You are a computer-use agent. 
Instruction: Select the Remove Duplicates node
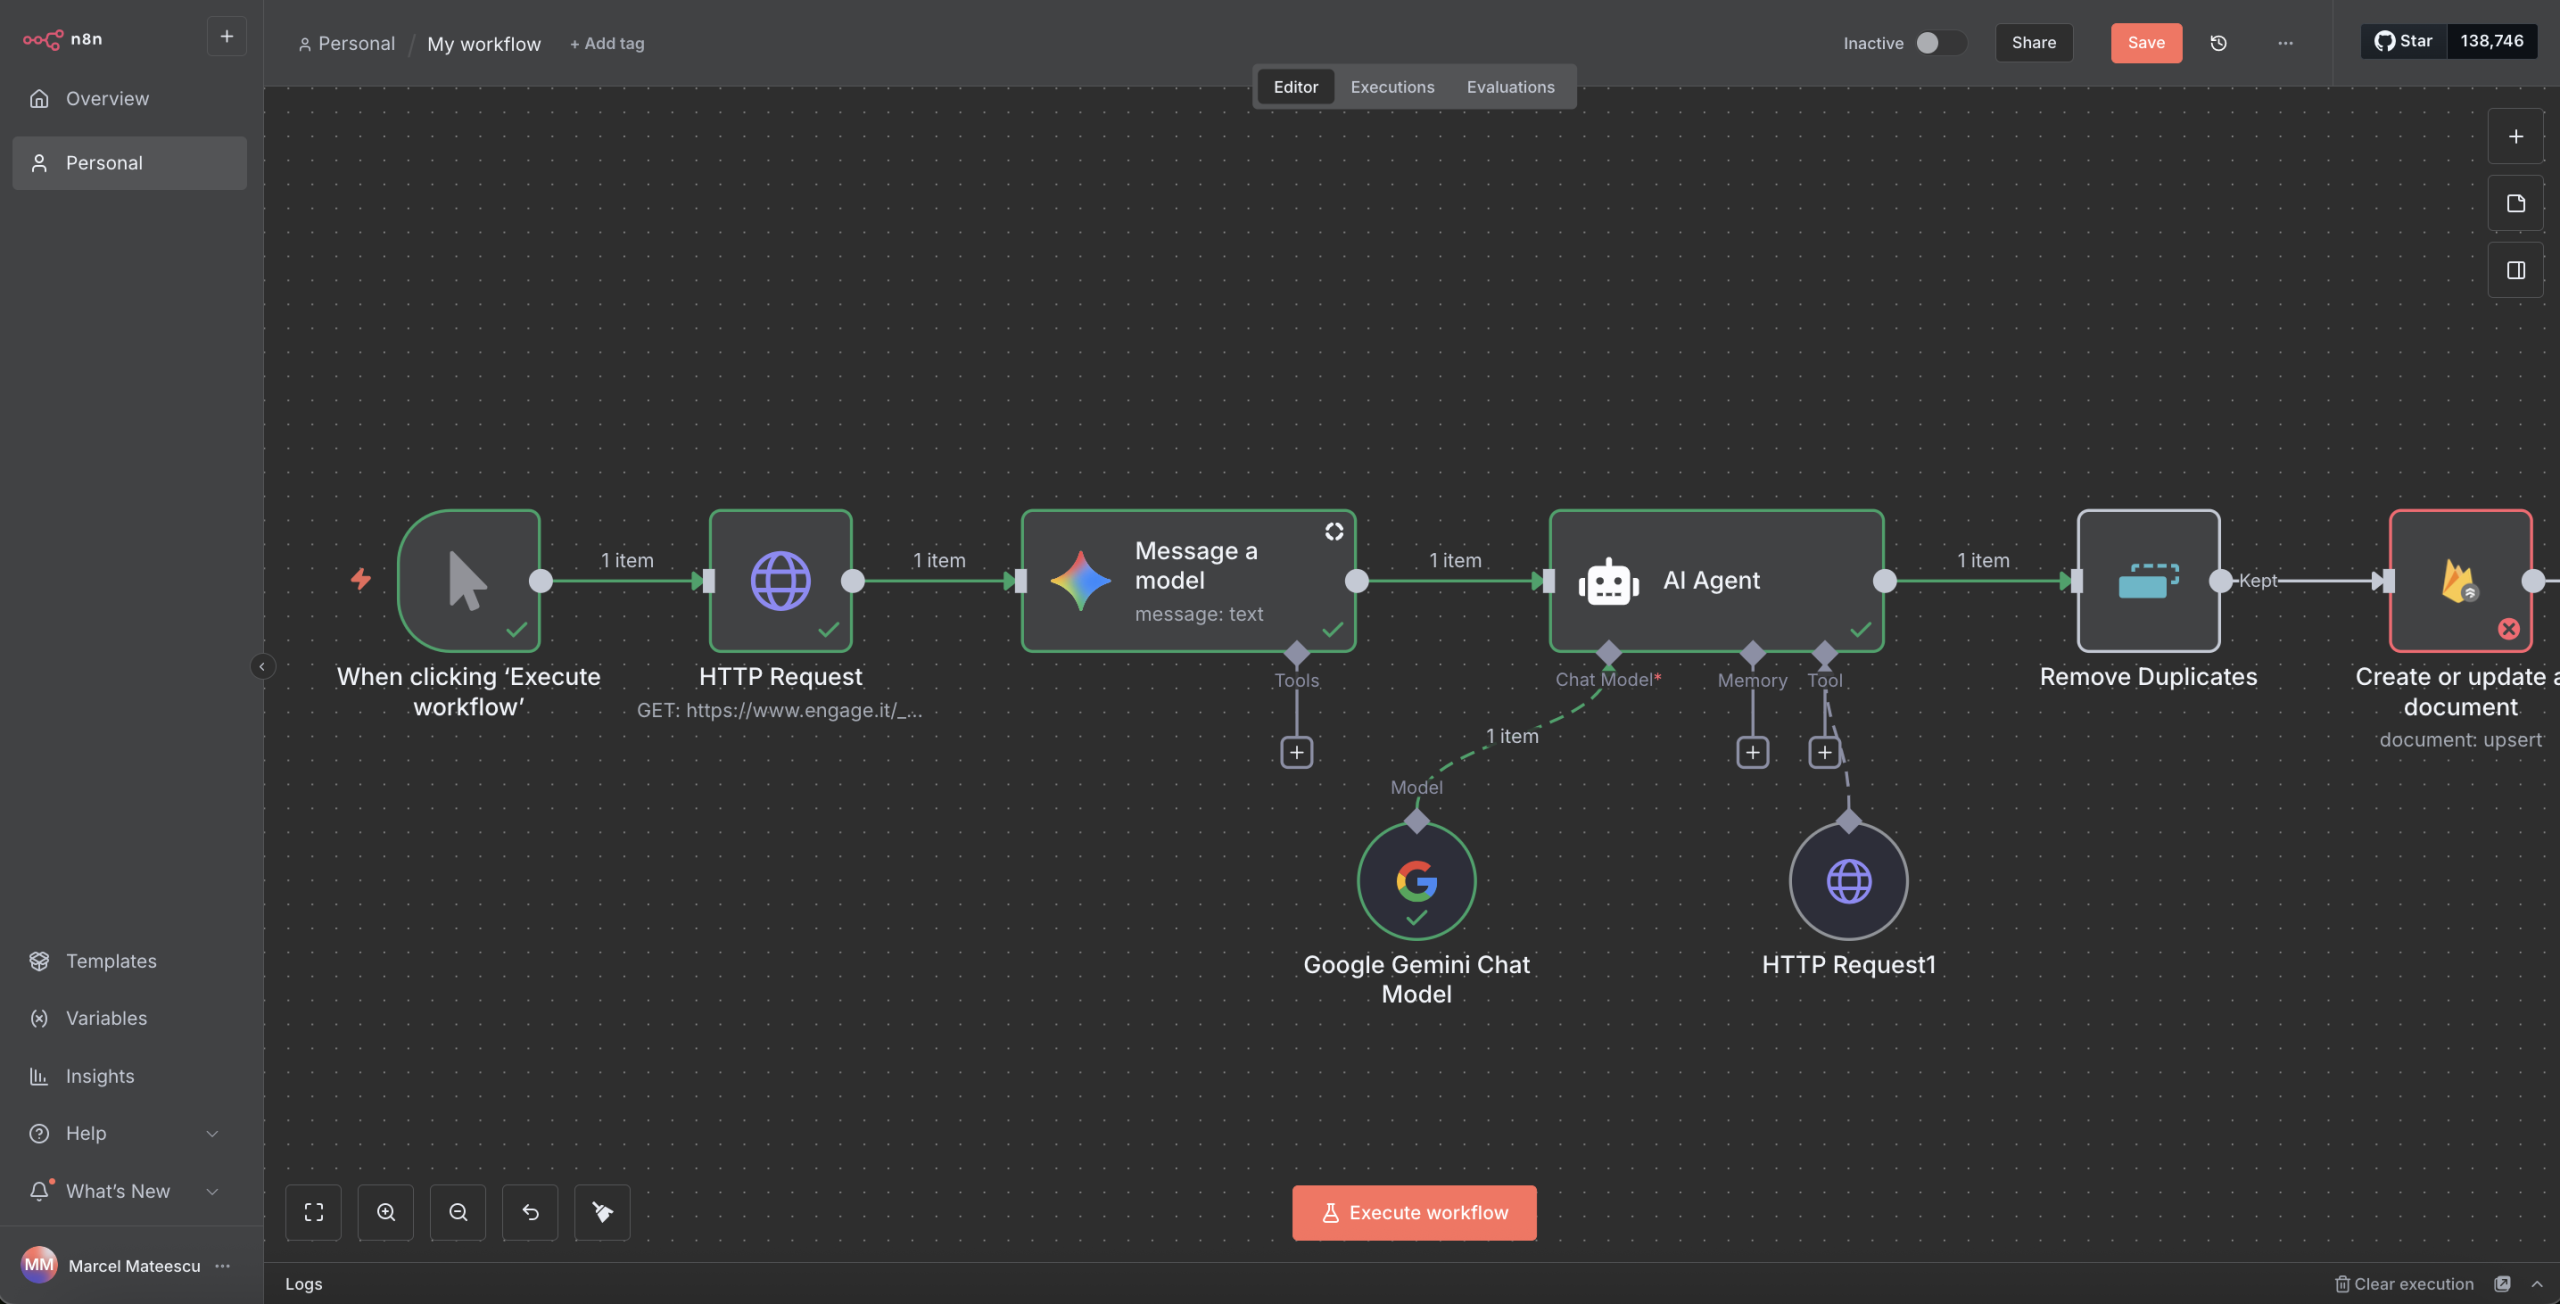(2148, 581)
